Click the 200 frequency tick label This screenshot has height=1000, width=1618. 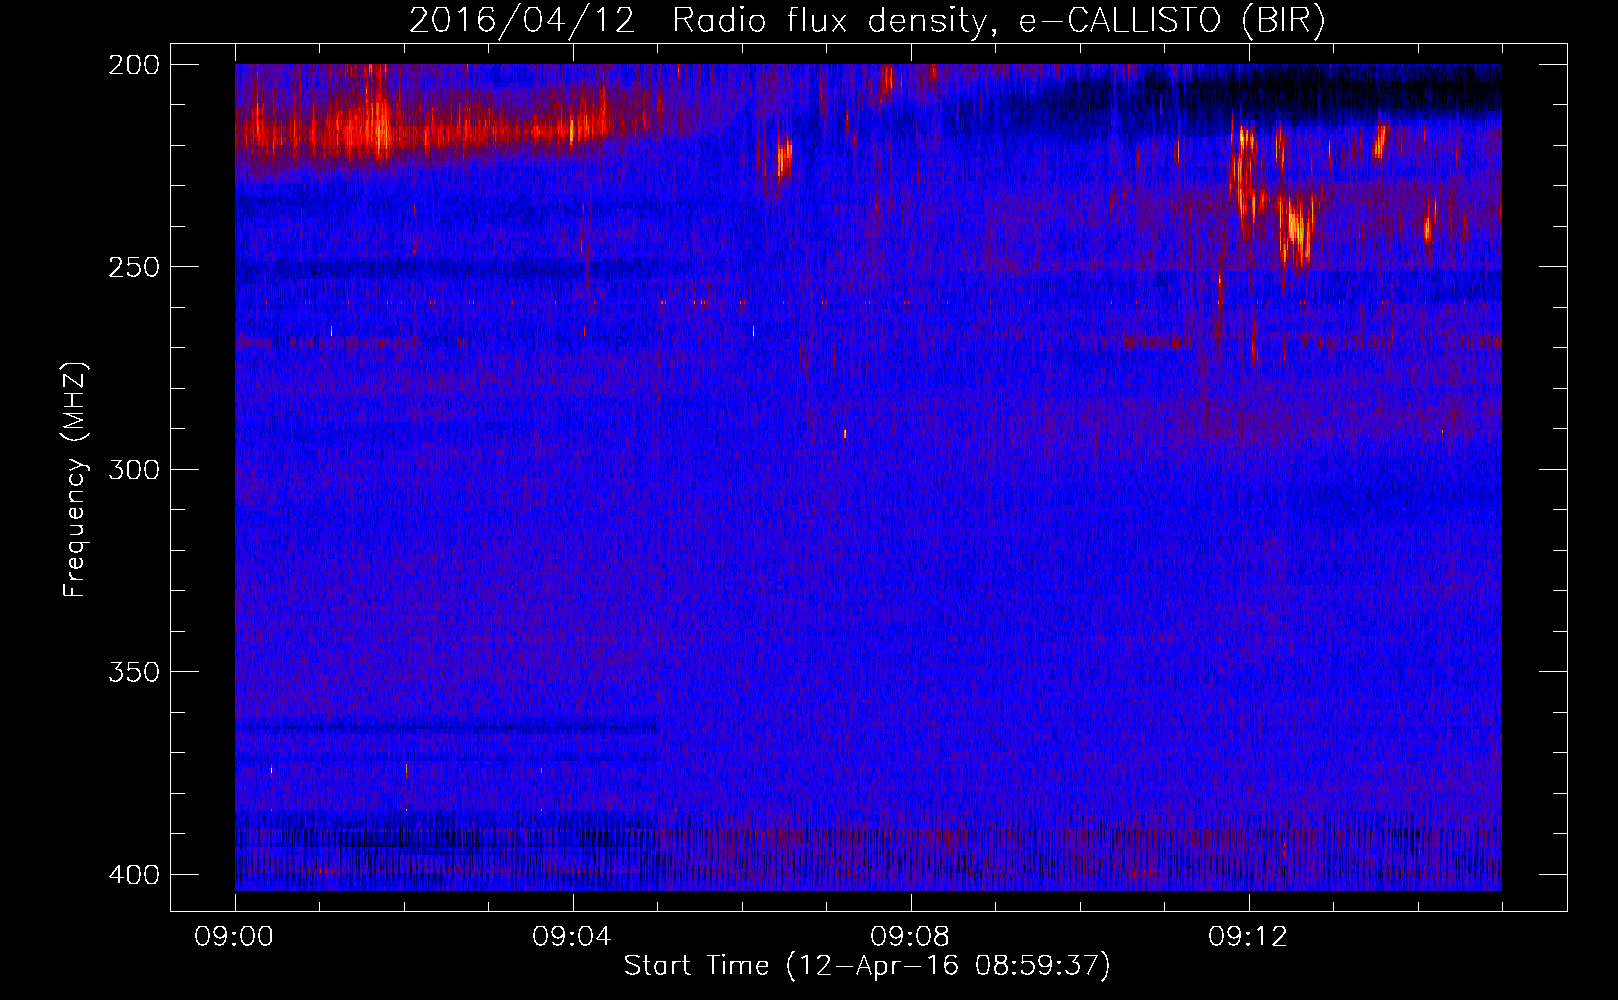[x=133, y=65]
